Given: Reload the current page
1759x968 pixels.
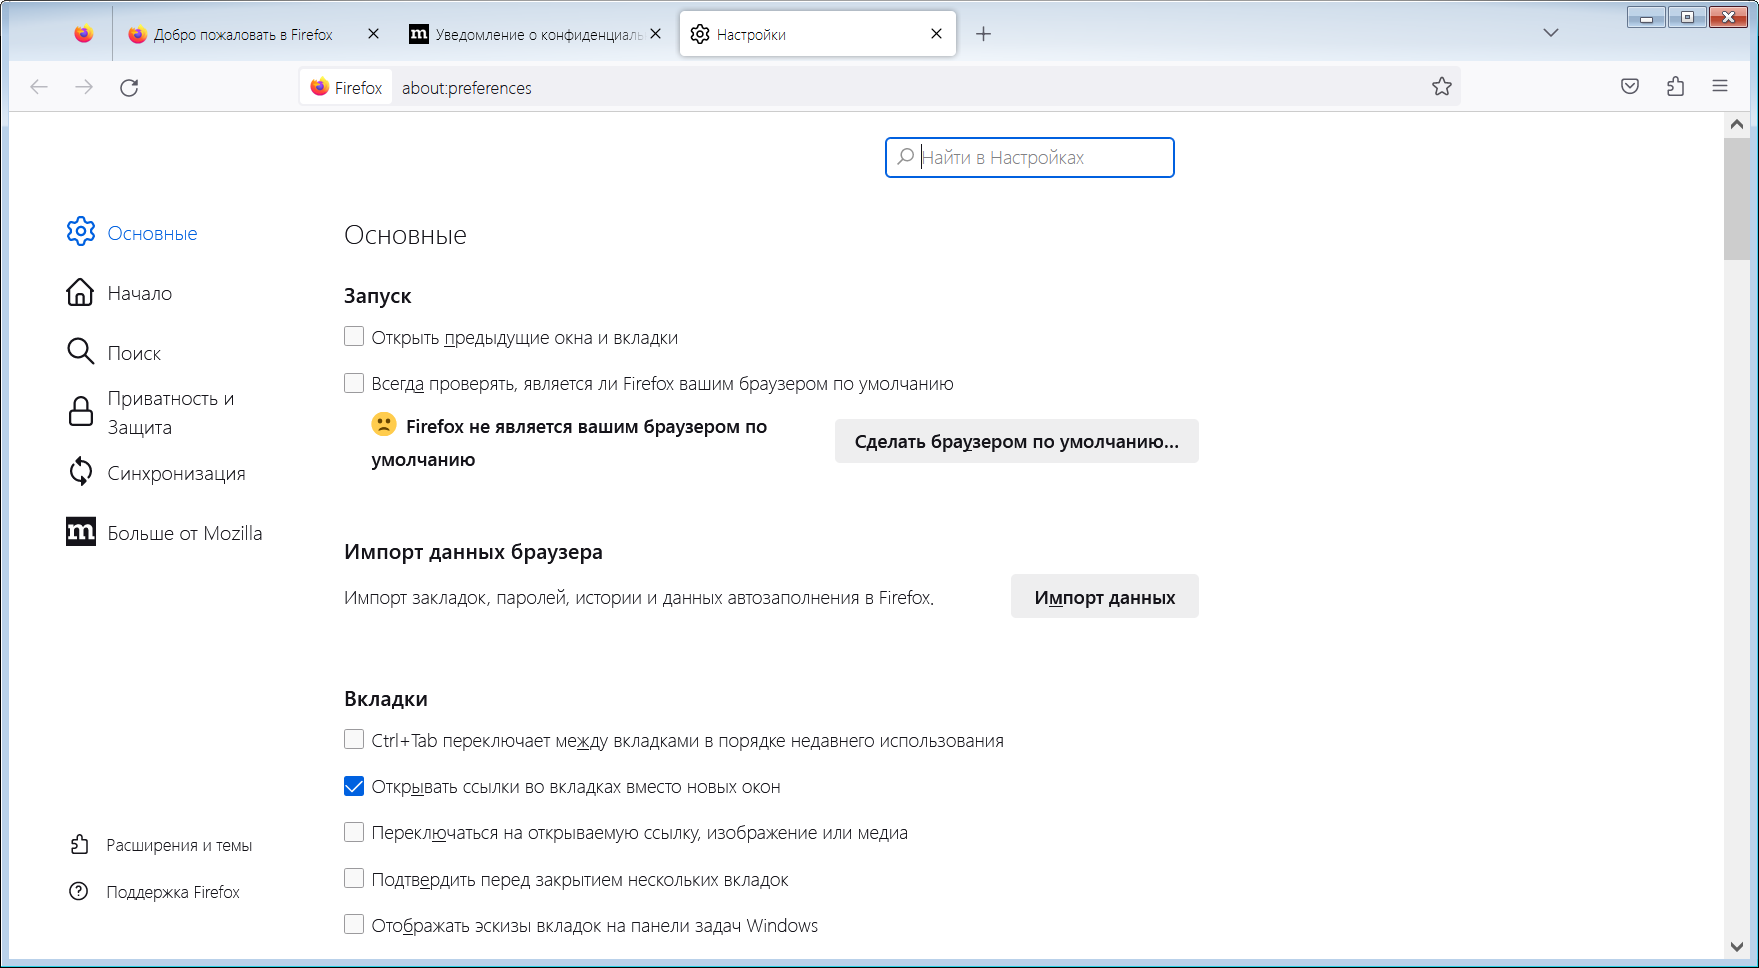Looking at the screenshot, I should (x=129, y=87).
